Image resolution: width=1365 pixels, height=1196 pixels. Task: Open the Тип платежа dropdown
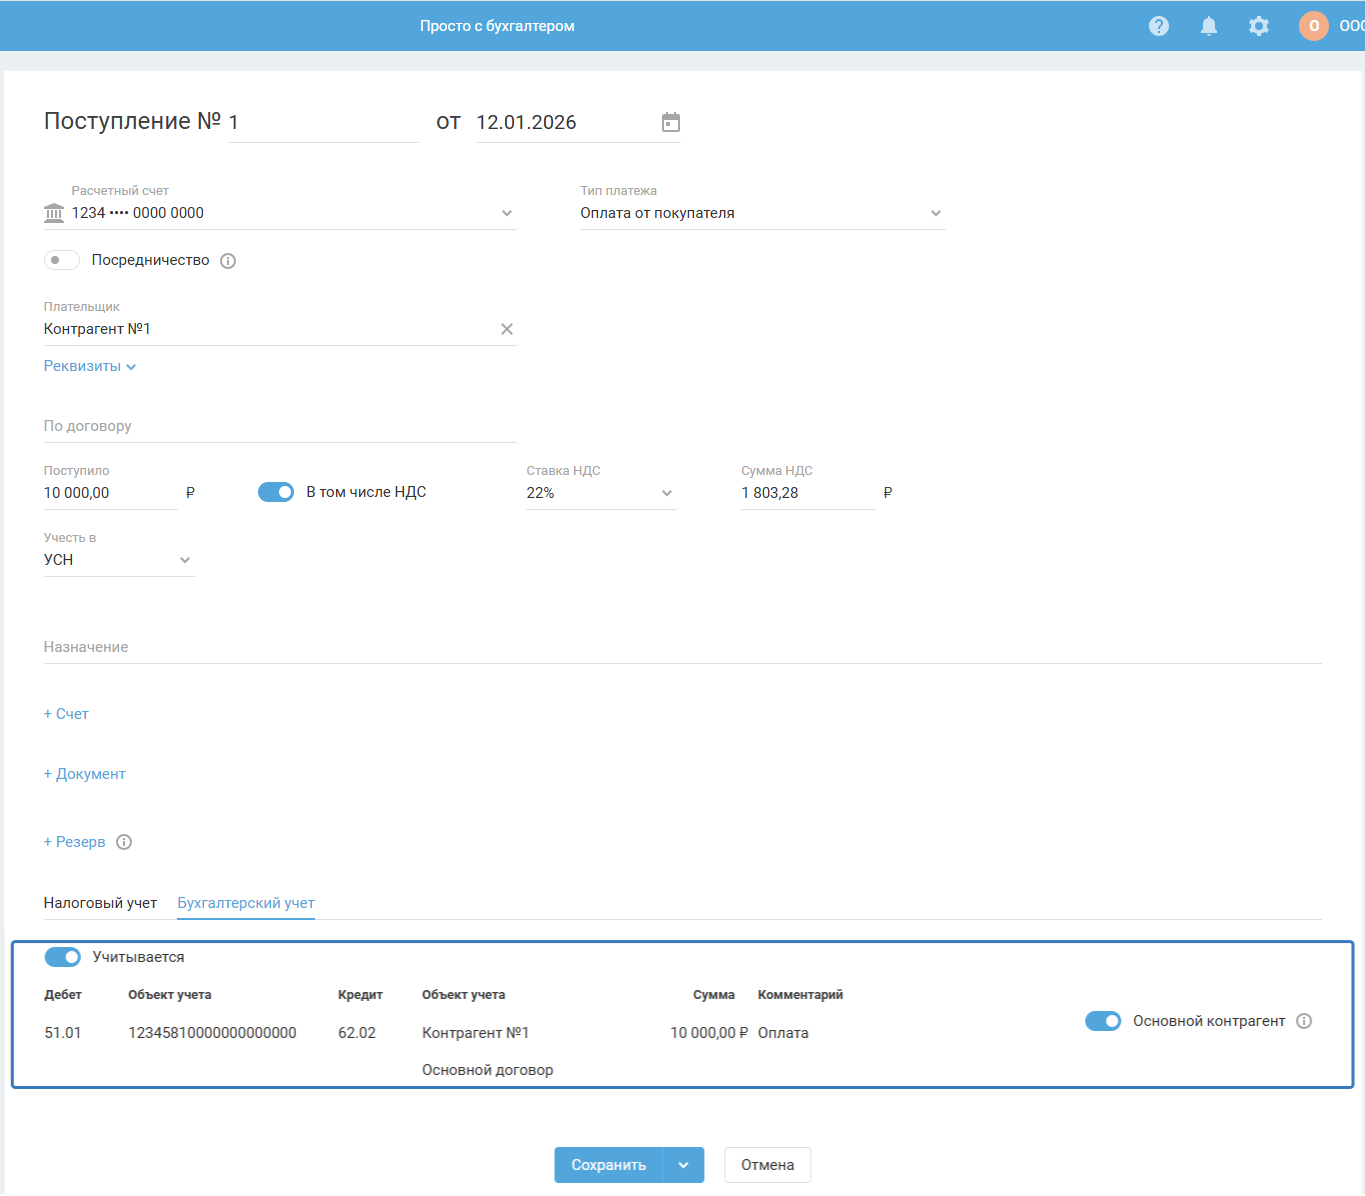762,213
